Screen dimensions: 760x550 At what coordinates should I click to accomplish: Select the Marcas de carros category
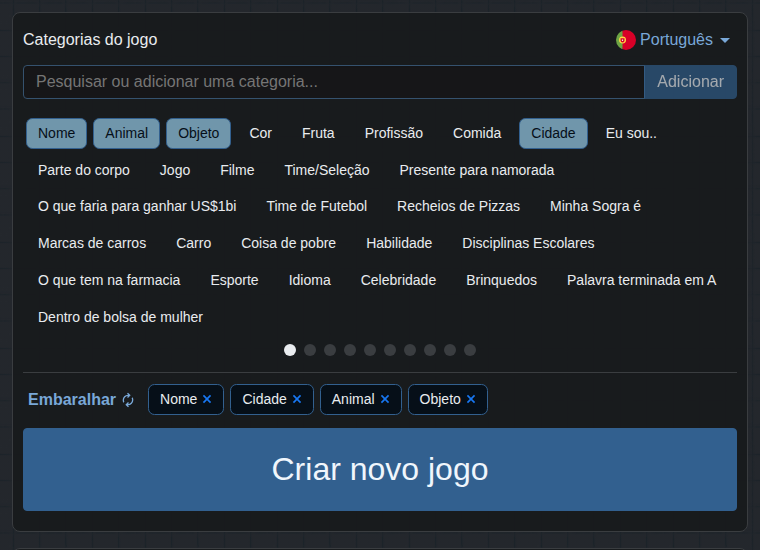[x=92, y=243]
